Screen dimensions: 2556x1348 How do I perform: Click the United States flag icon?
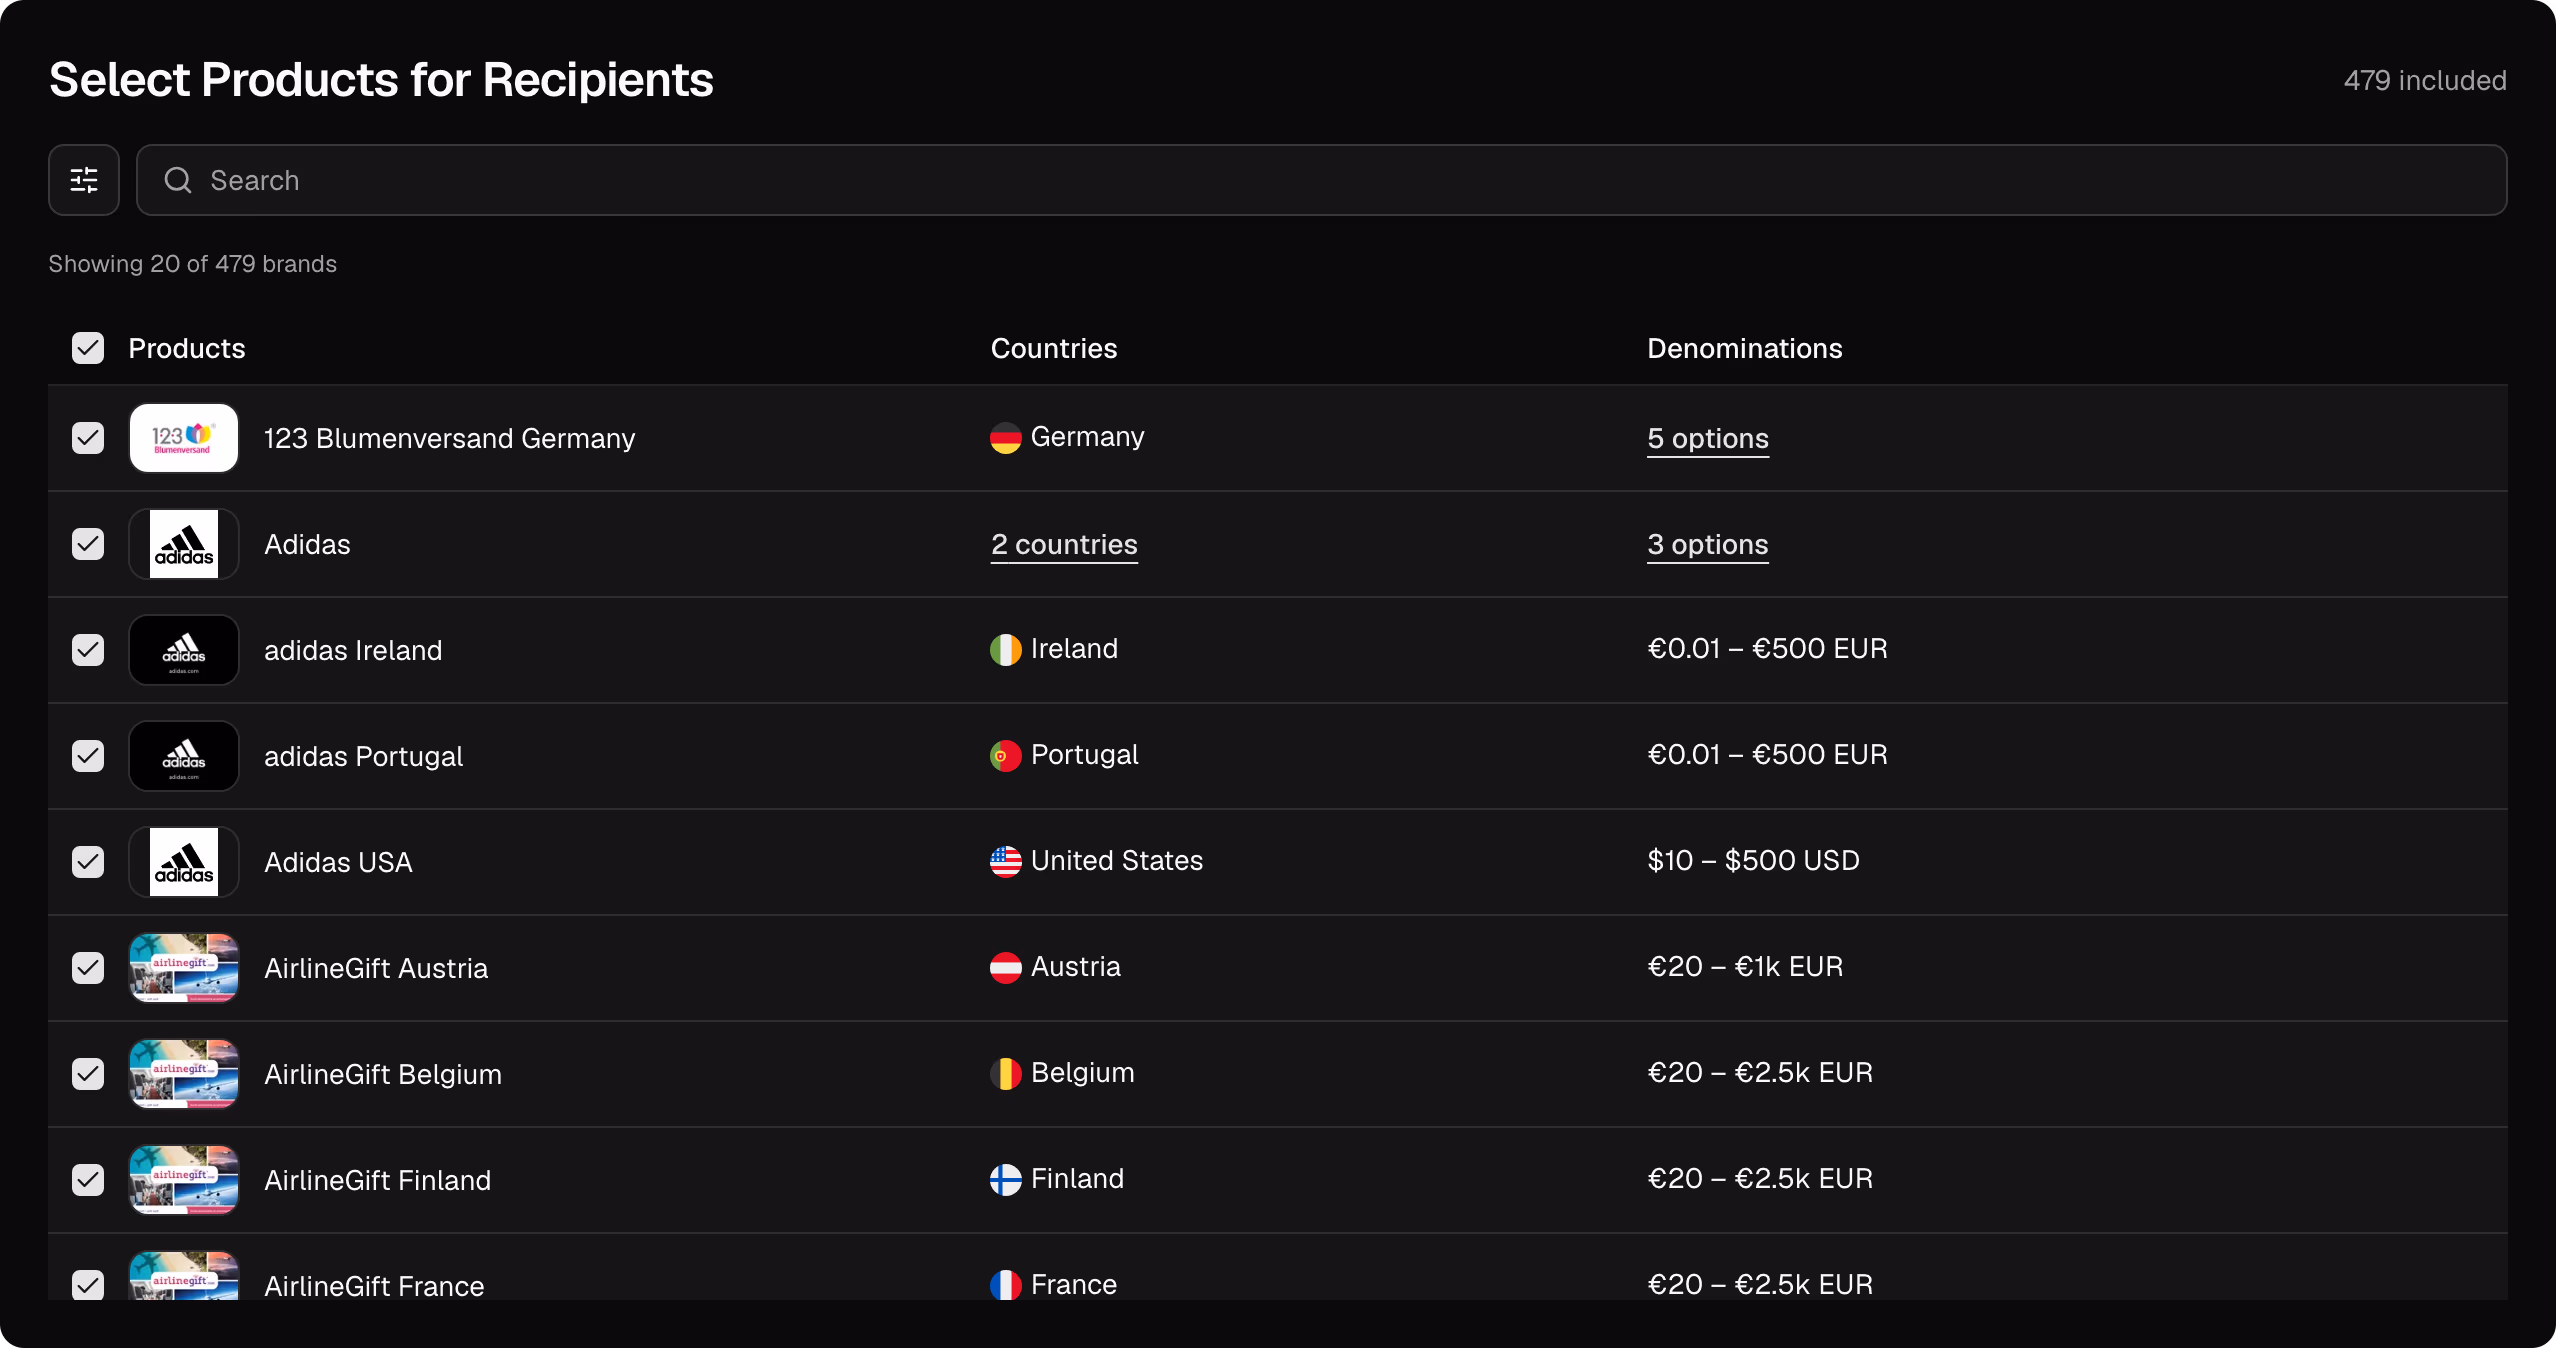click(x=1006, y=862)
